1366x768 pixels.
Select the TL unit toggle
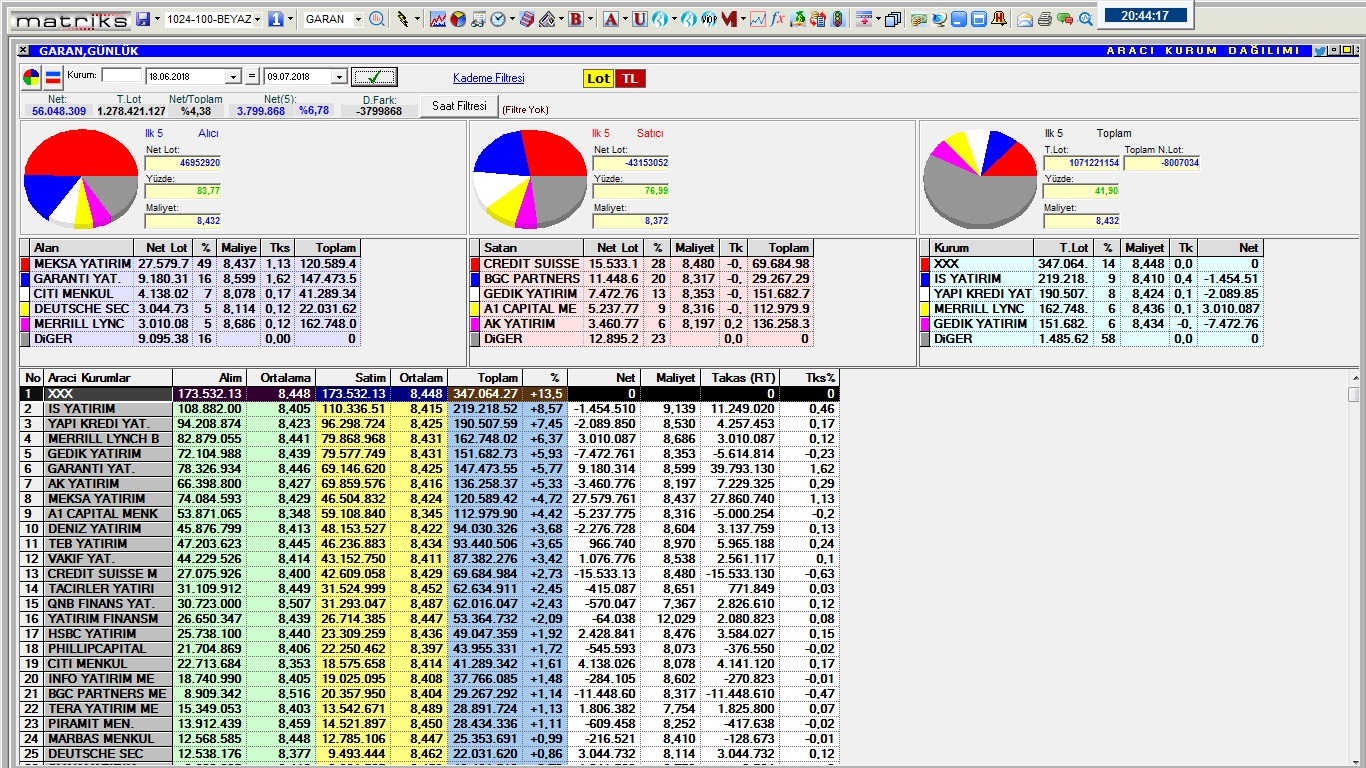630,78
